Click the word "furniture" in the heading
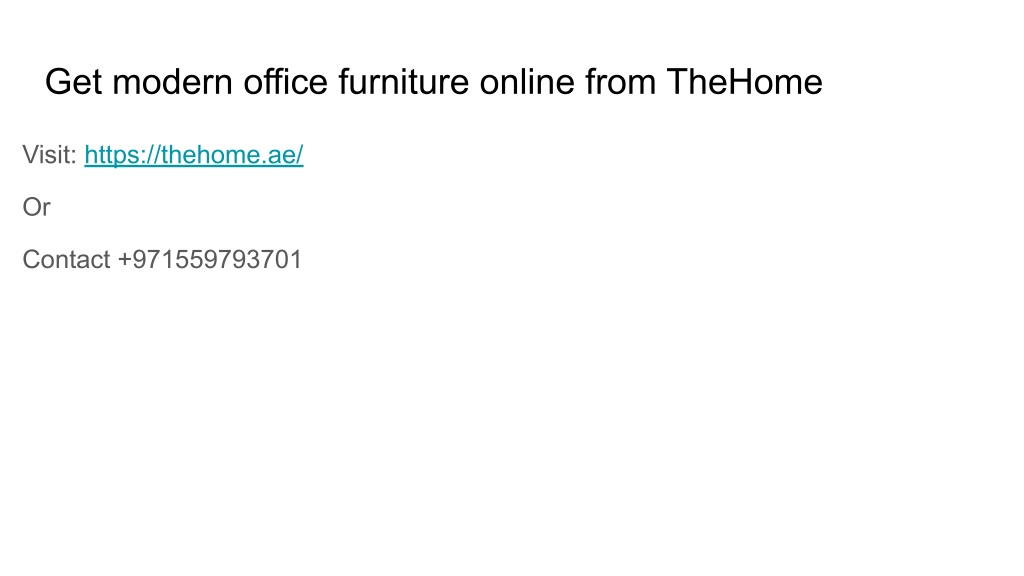The height and width of the screenshot is (576, 1024). tap(404, 82)
